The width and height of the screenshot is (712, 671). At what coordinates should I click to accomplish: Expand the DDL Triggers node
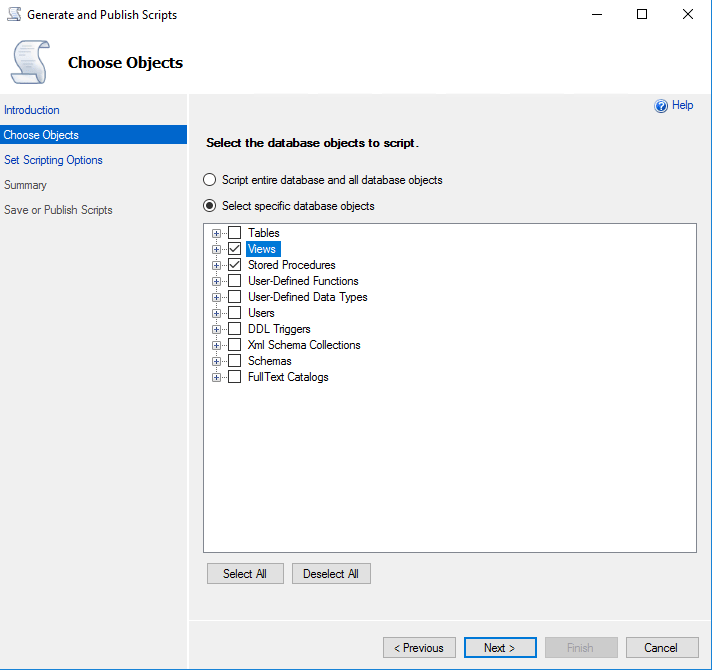point(217,329)
